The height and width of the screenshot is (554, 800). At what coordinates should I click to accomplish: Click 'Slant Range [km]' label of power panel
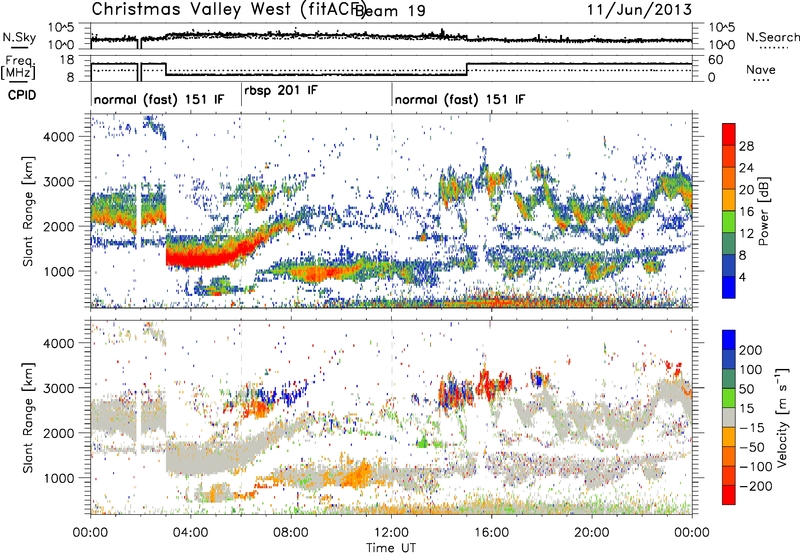coord(28,211)
